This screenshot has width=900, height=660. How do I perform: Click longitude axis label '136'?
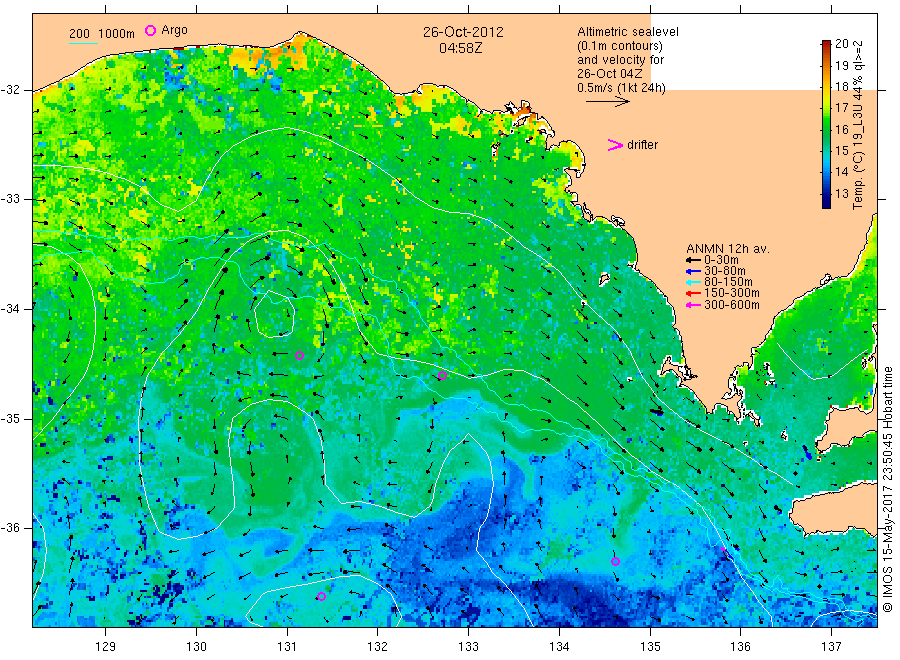[740, 647]
